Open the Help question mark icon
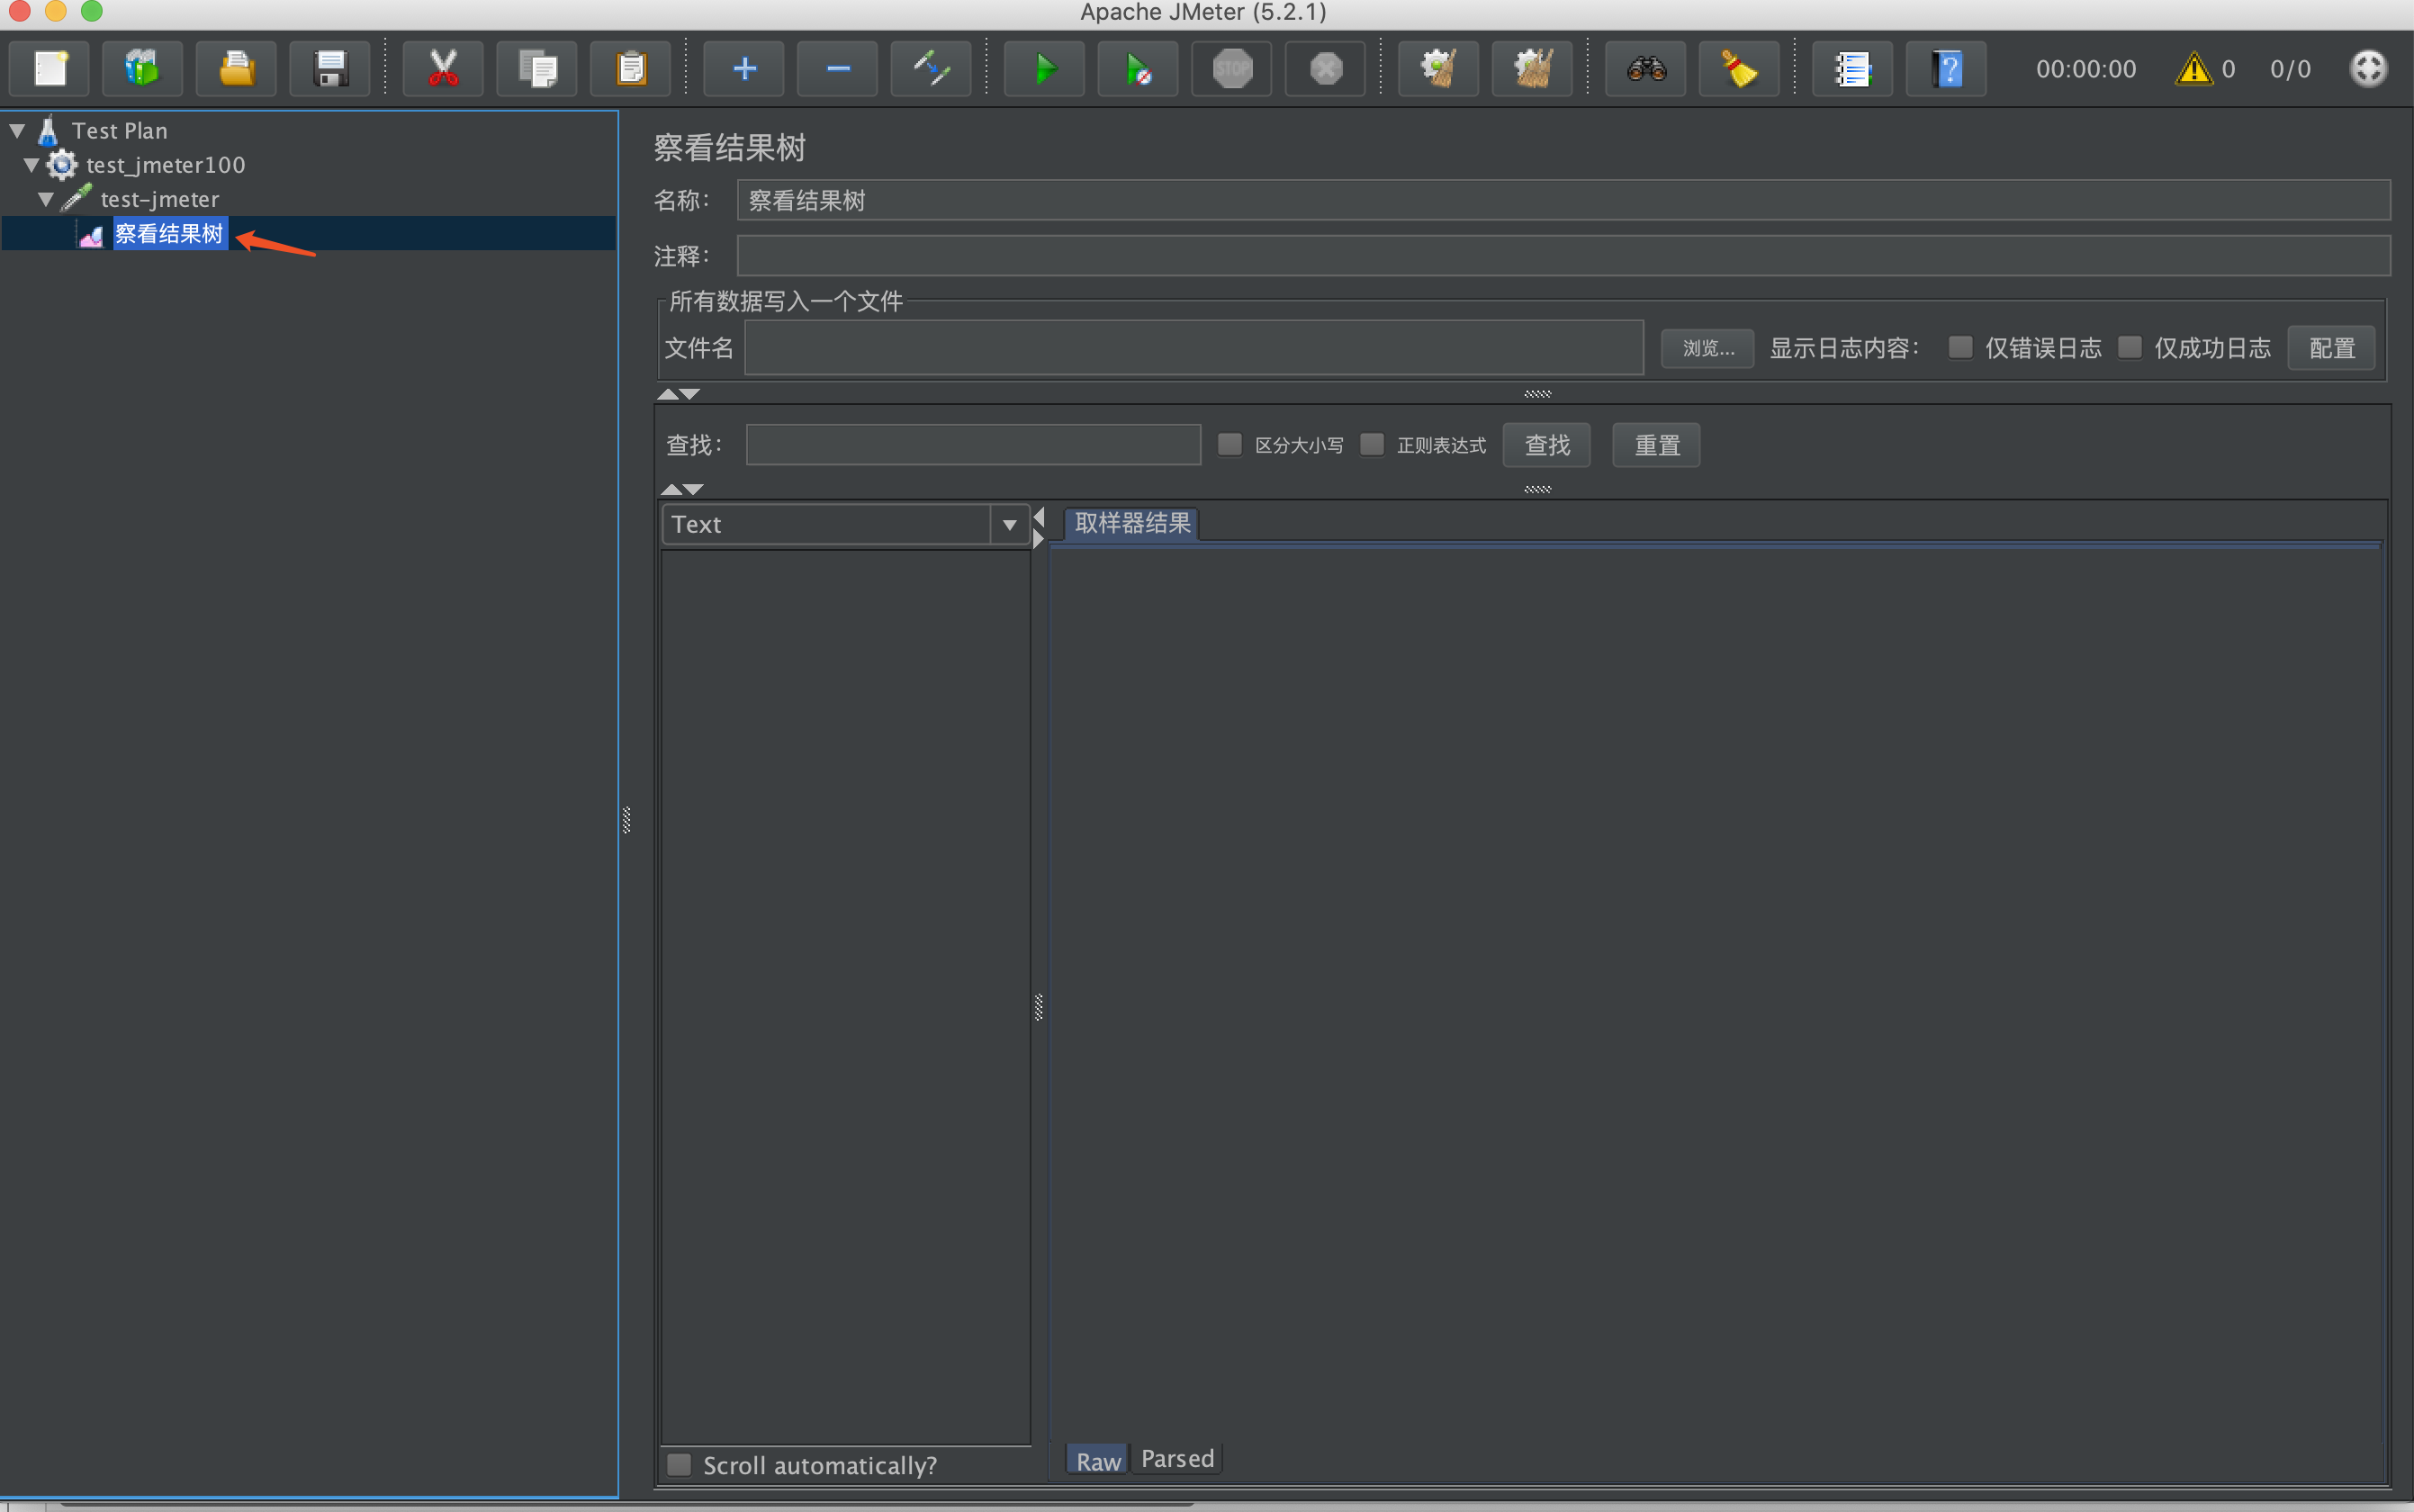This screenshot has width=2414, height=1512. [x=1947, y=69]
